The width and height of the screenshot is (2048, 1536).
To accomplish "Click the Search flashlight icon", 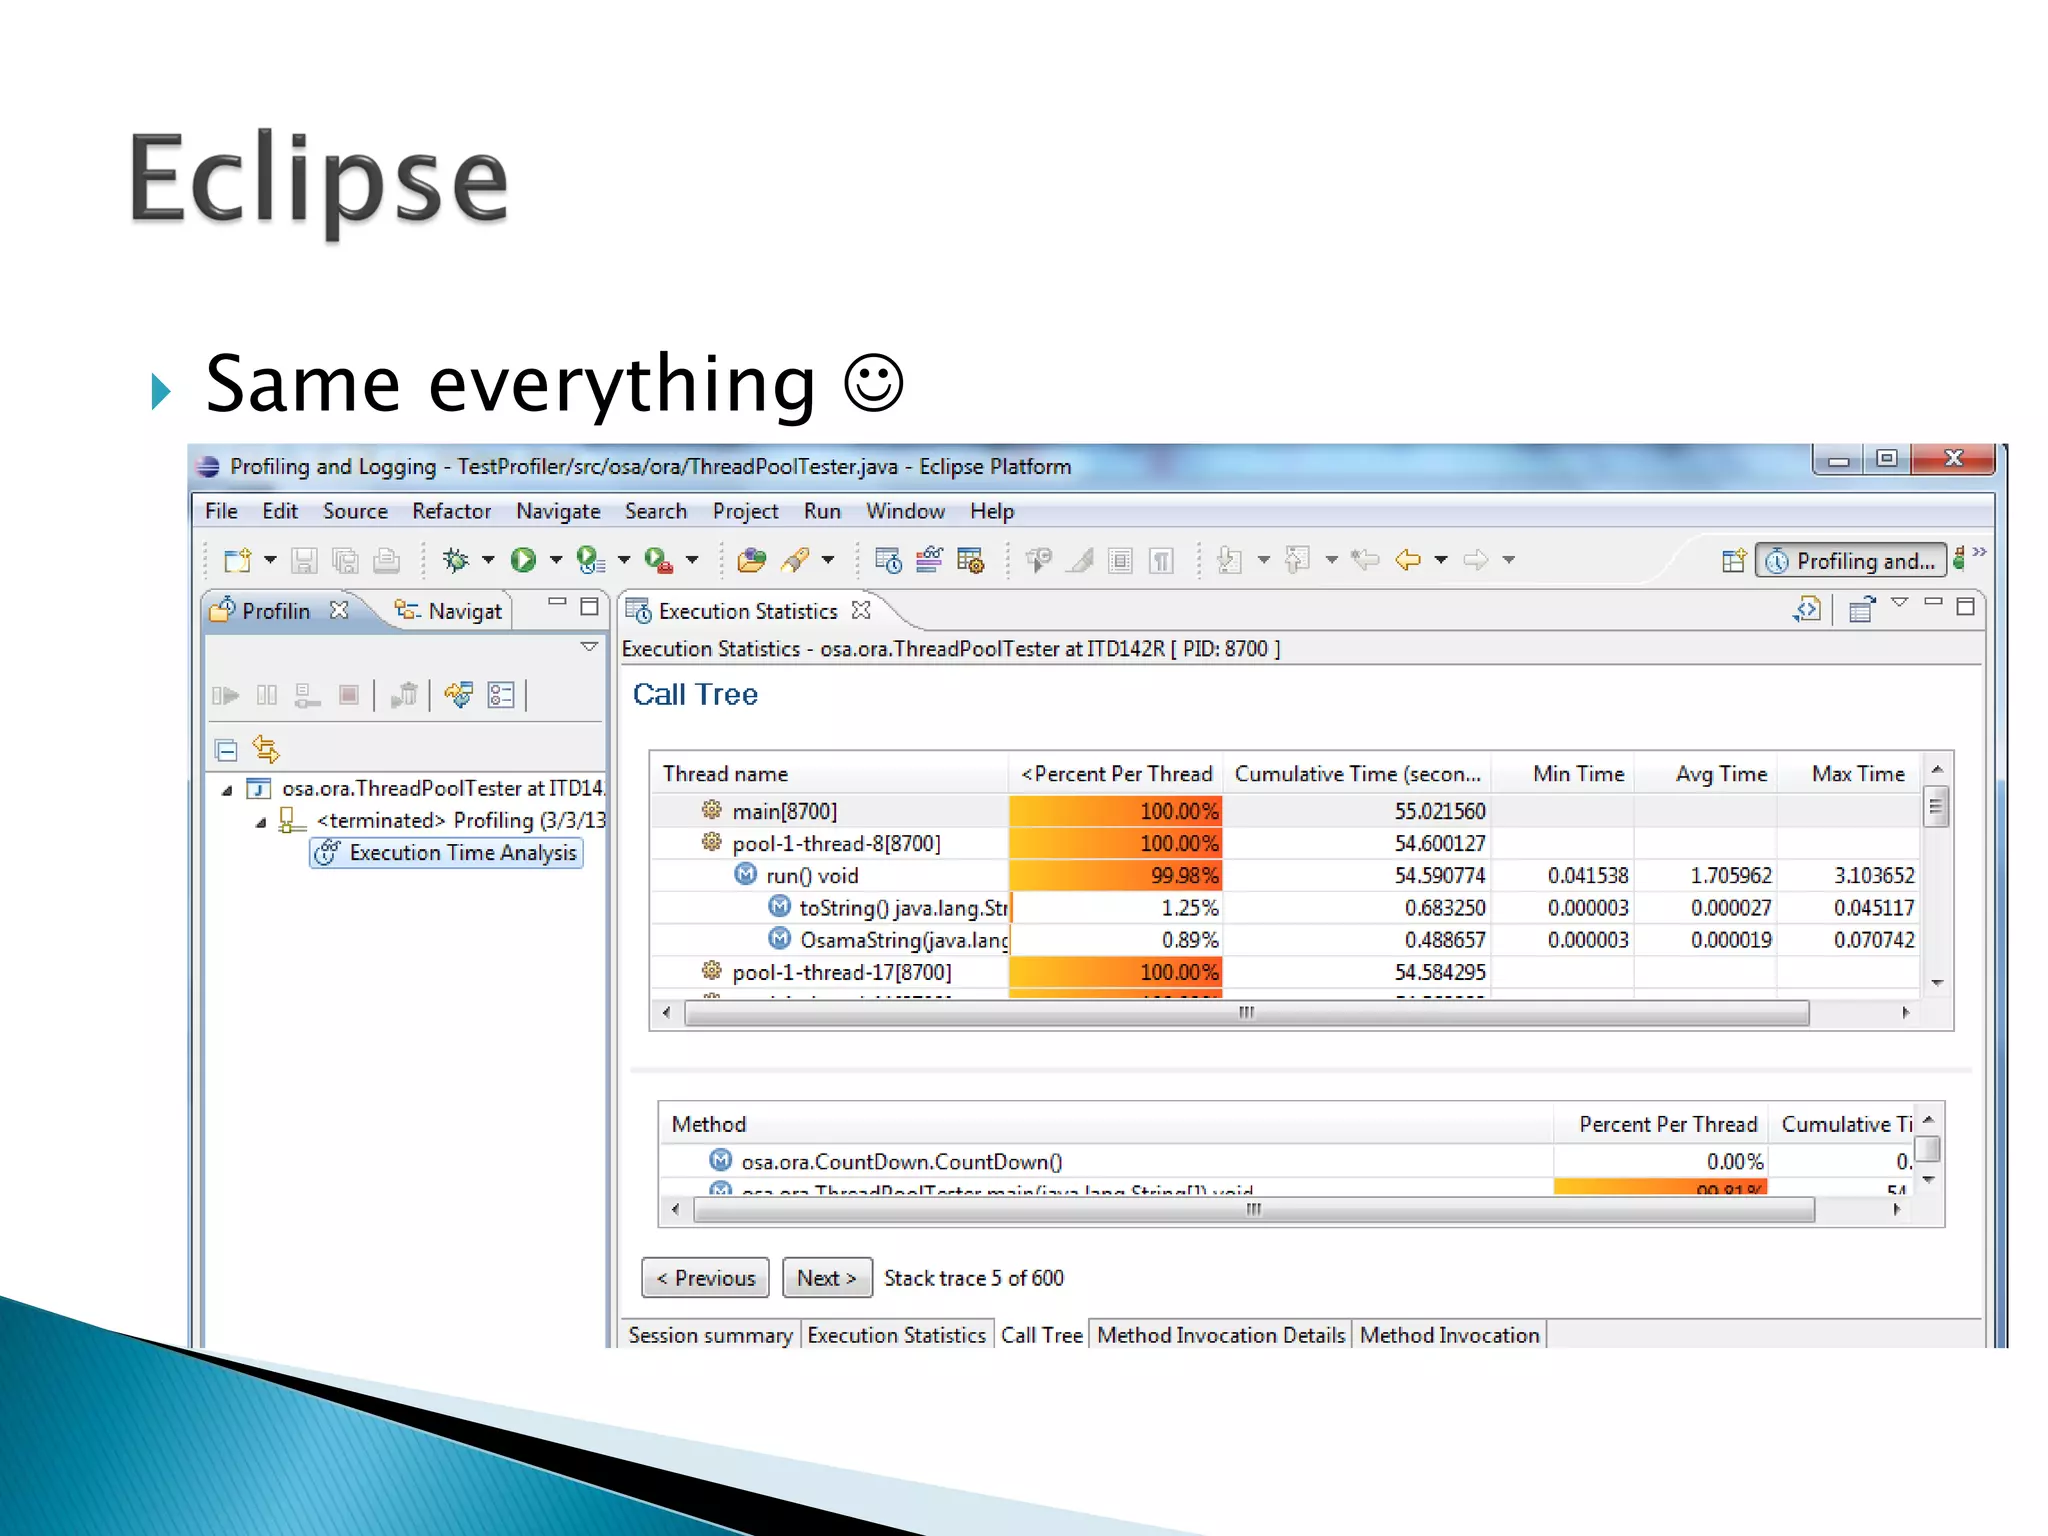I will tap(796, 560).
